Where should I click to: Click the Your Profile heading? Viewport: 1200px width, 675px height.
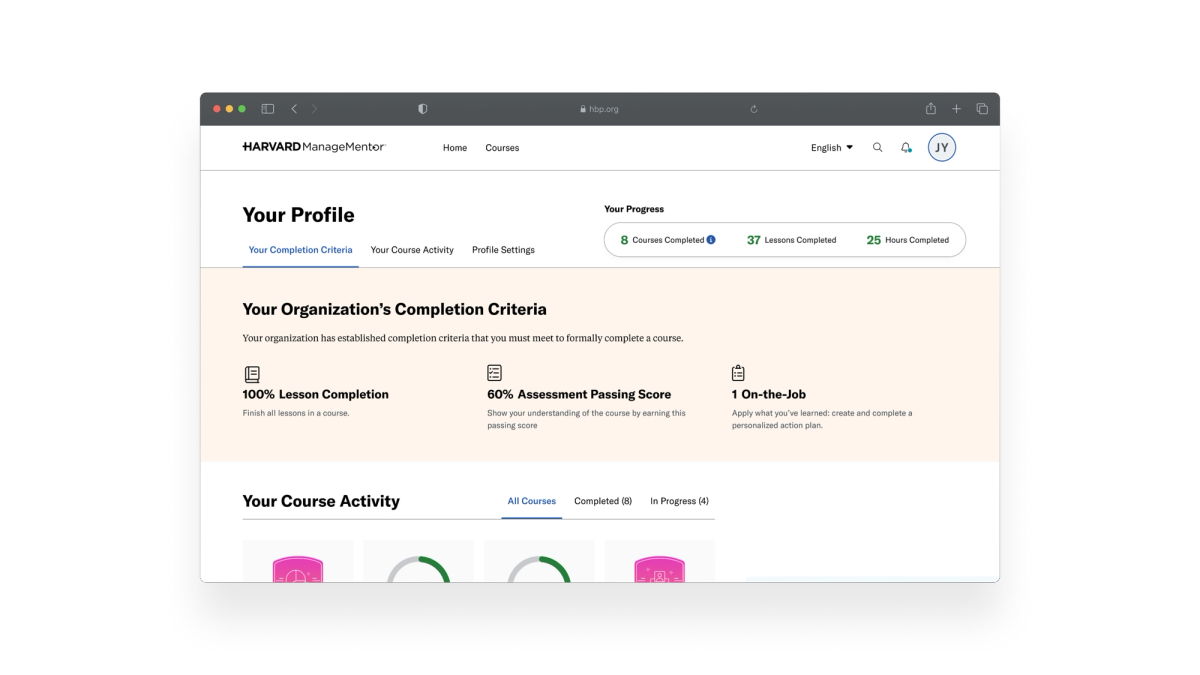pos(298,215)
